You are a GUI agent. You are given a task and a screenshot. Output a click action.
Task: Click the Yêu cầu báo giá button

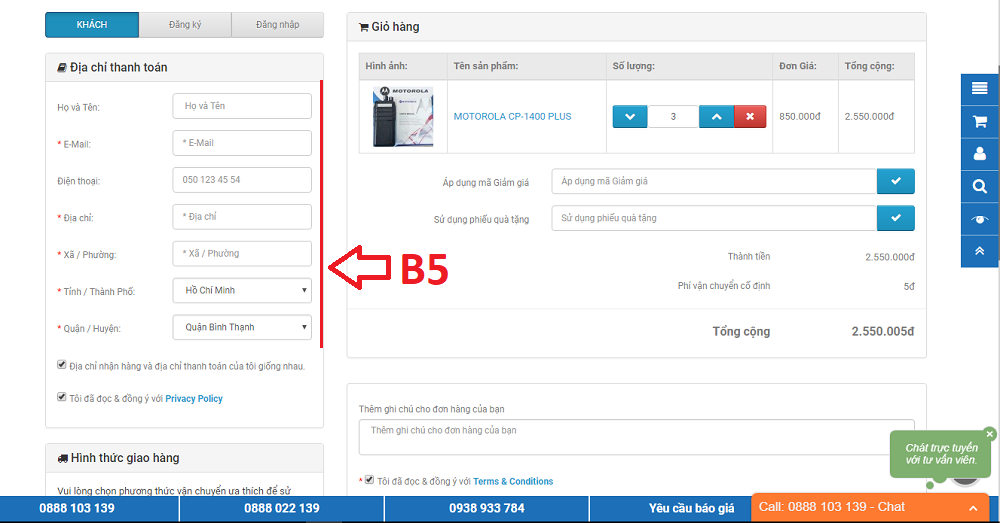point(691,508)
